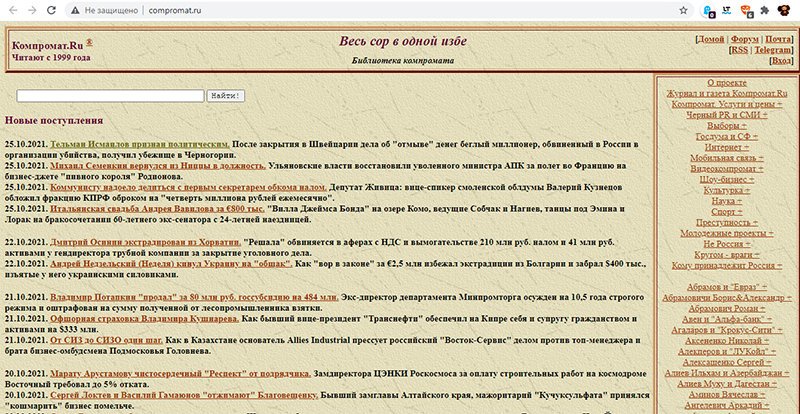This screenshot has width=800, height=414.
Task: Open О проекте in the sidebar
Action: pos(727,83)
